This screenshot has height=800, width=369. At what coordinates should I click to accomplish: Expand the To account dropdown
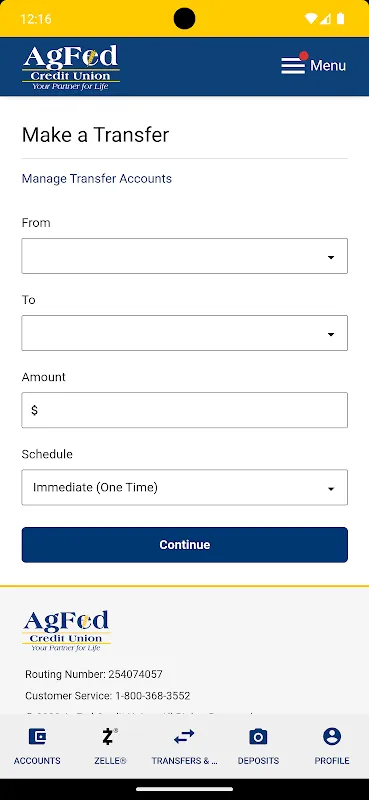pyautogui.click(x=184, y=333)
